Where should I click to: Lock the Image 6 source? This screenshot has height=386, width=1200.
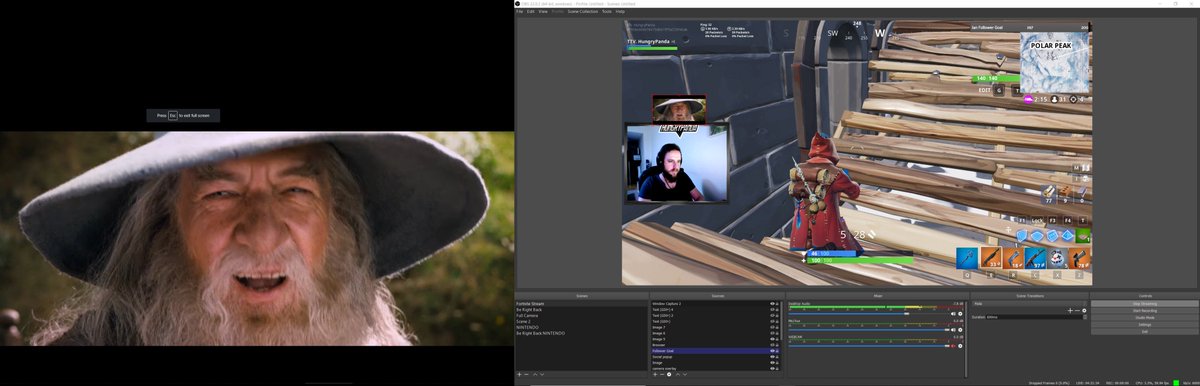(777, 333)
